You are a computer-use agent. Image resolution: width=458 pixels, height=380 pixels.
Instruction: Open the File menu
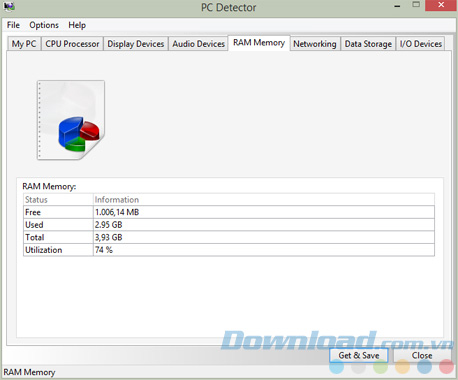pyautogui.click(x=13, y=25)
